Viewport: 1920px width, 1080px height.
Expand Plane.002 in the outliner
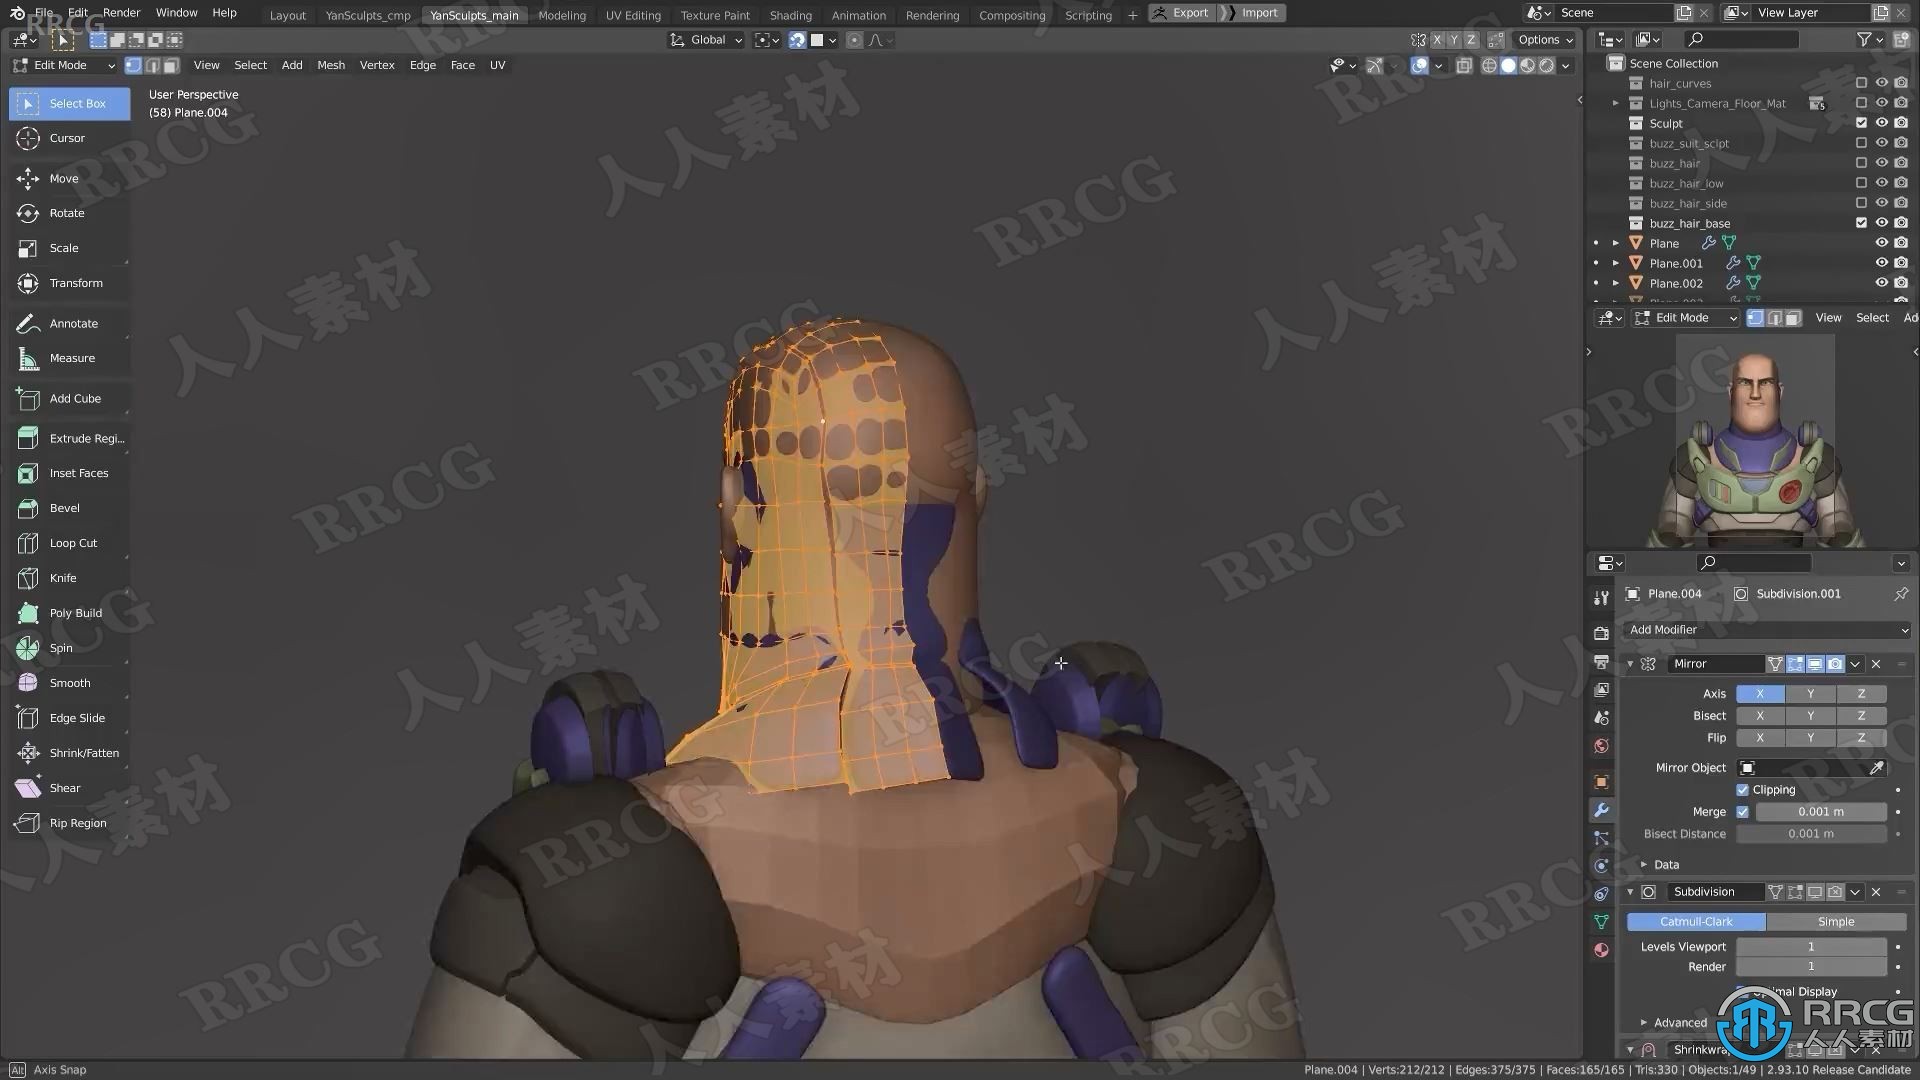1616,283
